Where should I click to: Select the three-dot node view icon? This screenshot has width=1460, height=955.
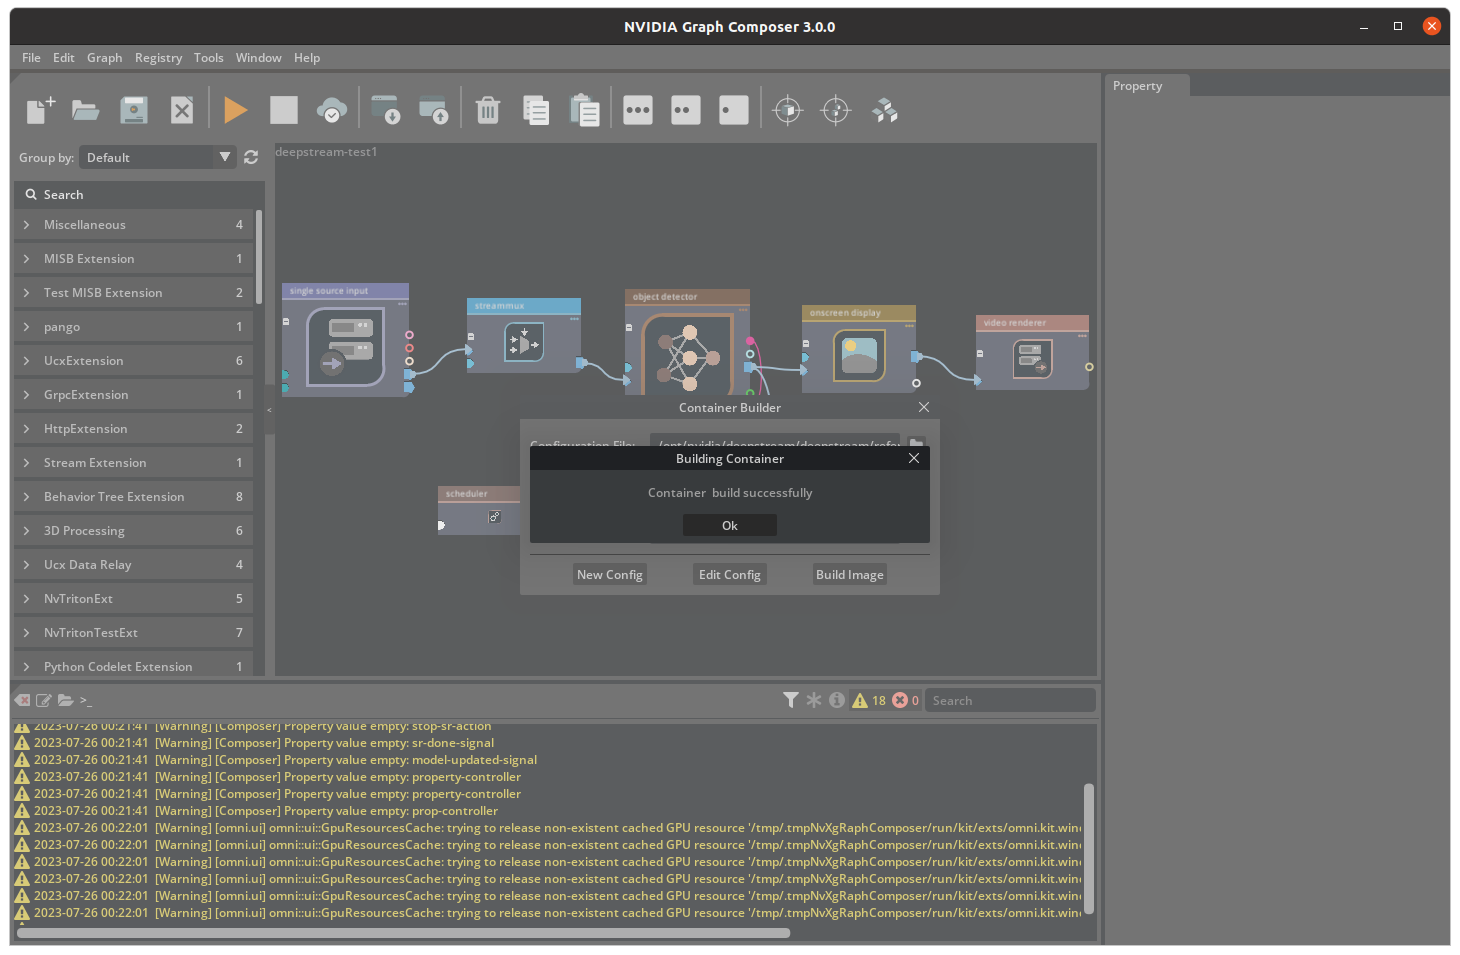pos(638,110)
